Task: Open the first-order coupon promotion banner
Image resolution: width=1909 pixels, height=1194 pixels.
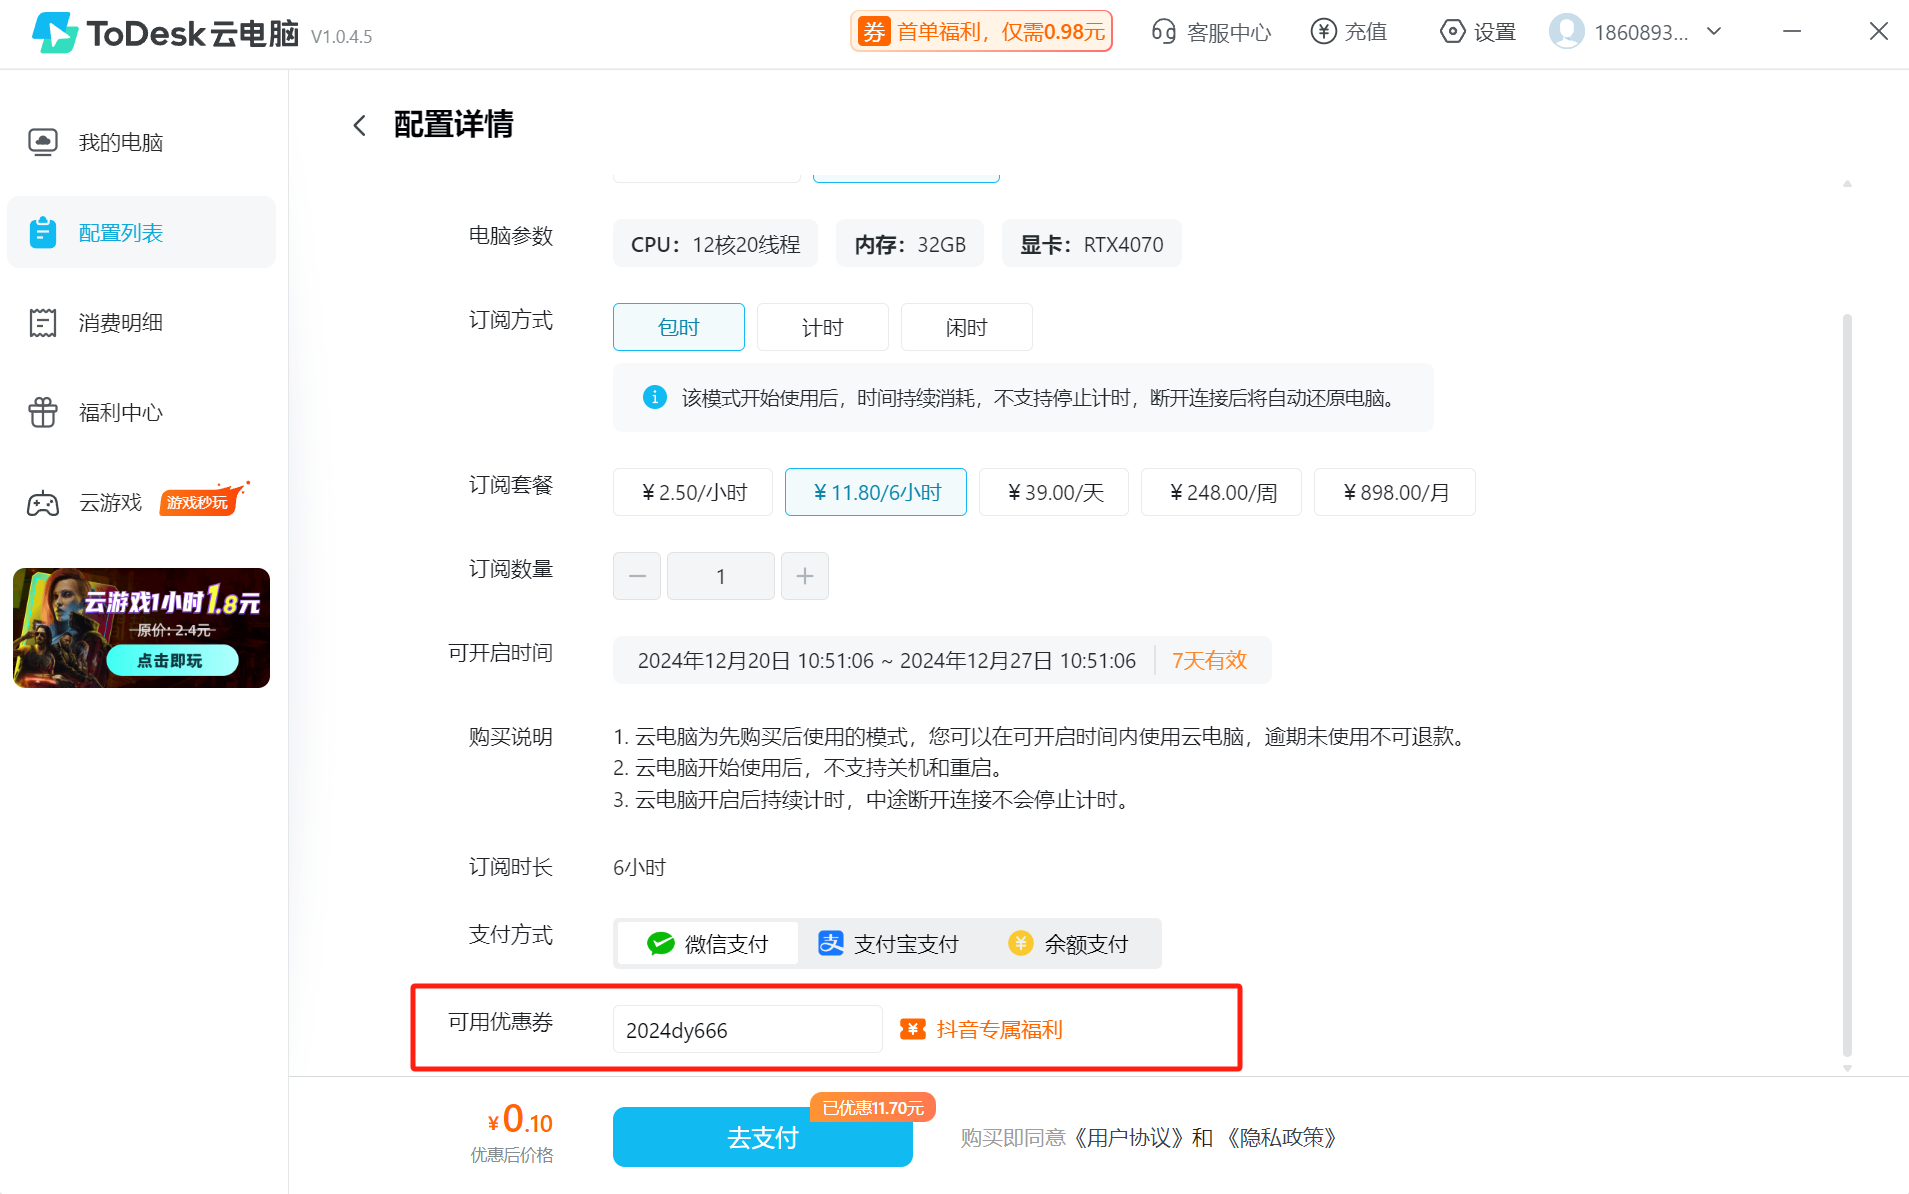Action: coord(981,31)
